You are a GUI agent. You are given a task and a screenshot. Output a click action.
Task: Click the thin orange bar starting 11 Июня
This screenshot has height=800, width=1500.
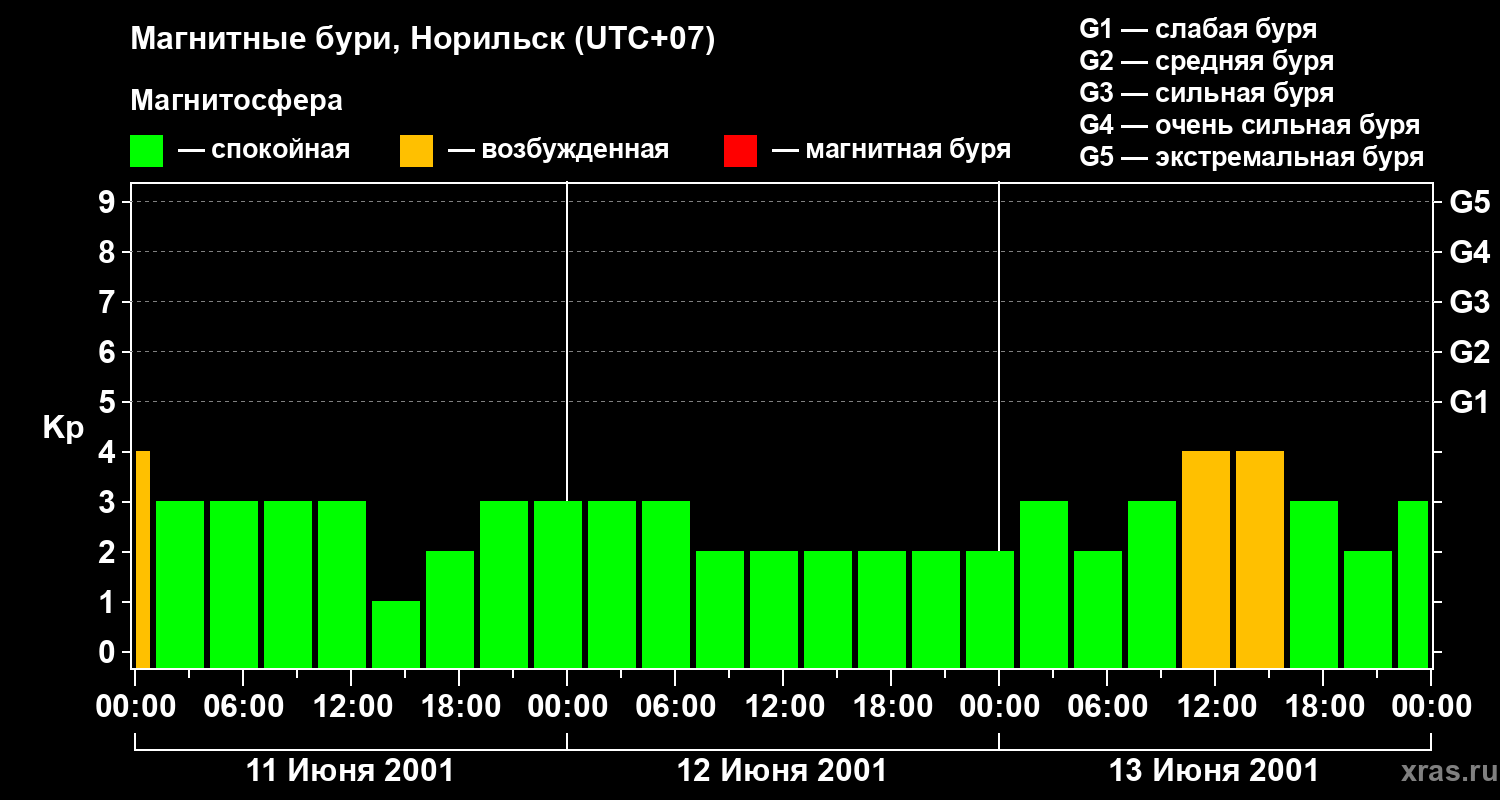143,559
